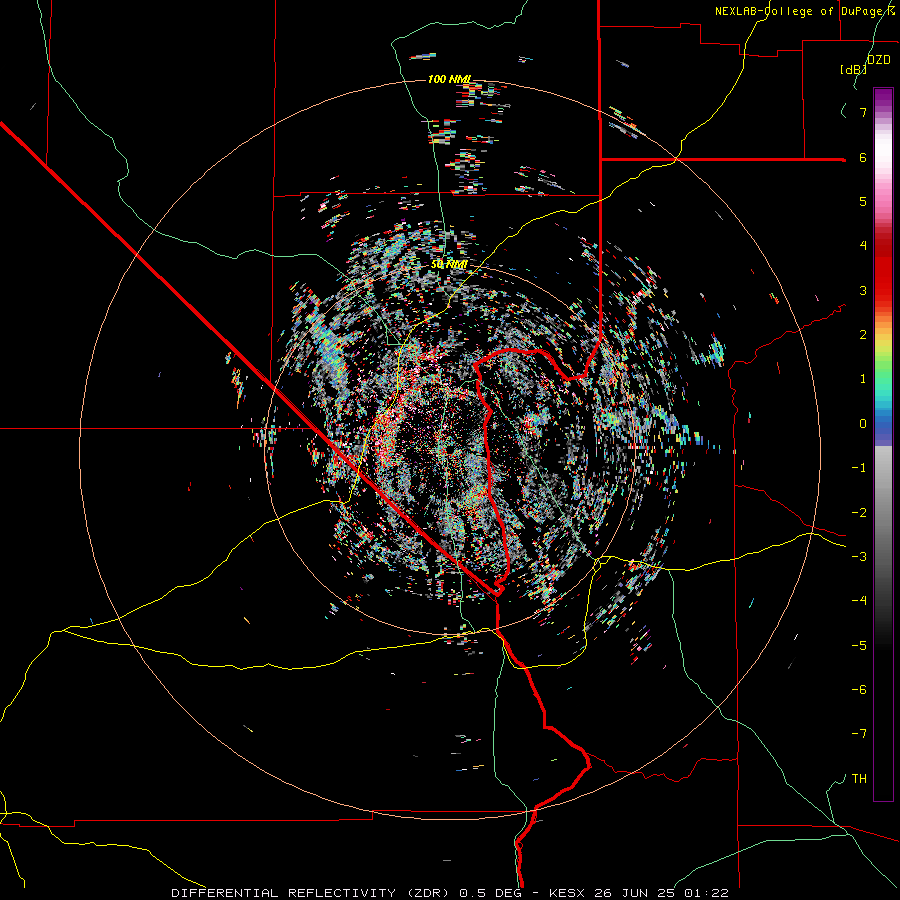Click the -7 value on the scale
Viewport: 900px width, 900px height.
859,734
